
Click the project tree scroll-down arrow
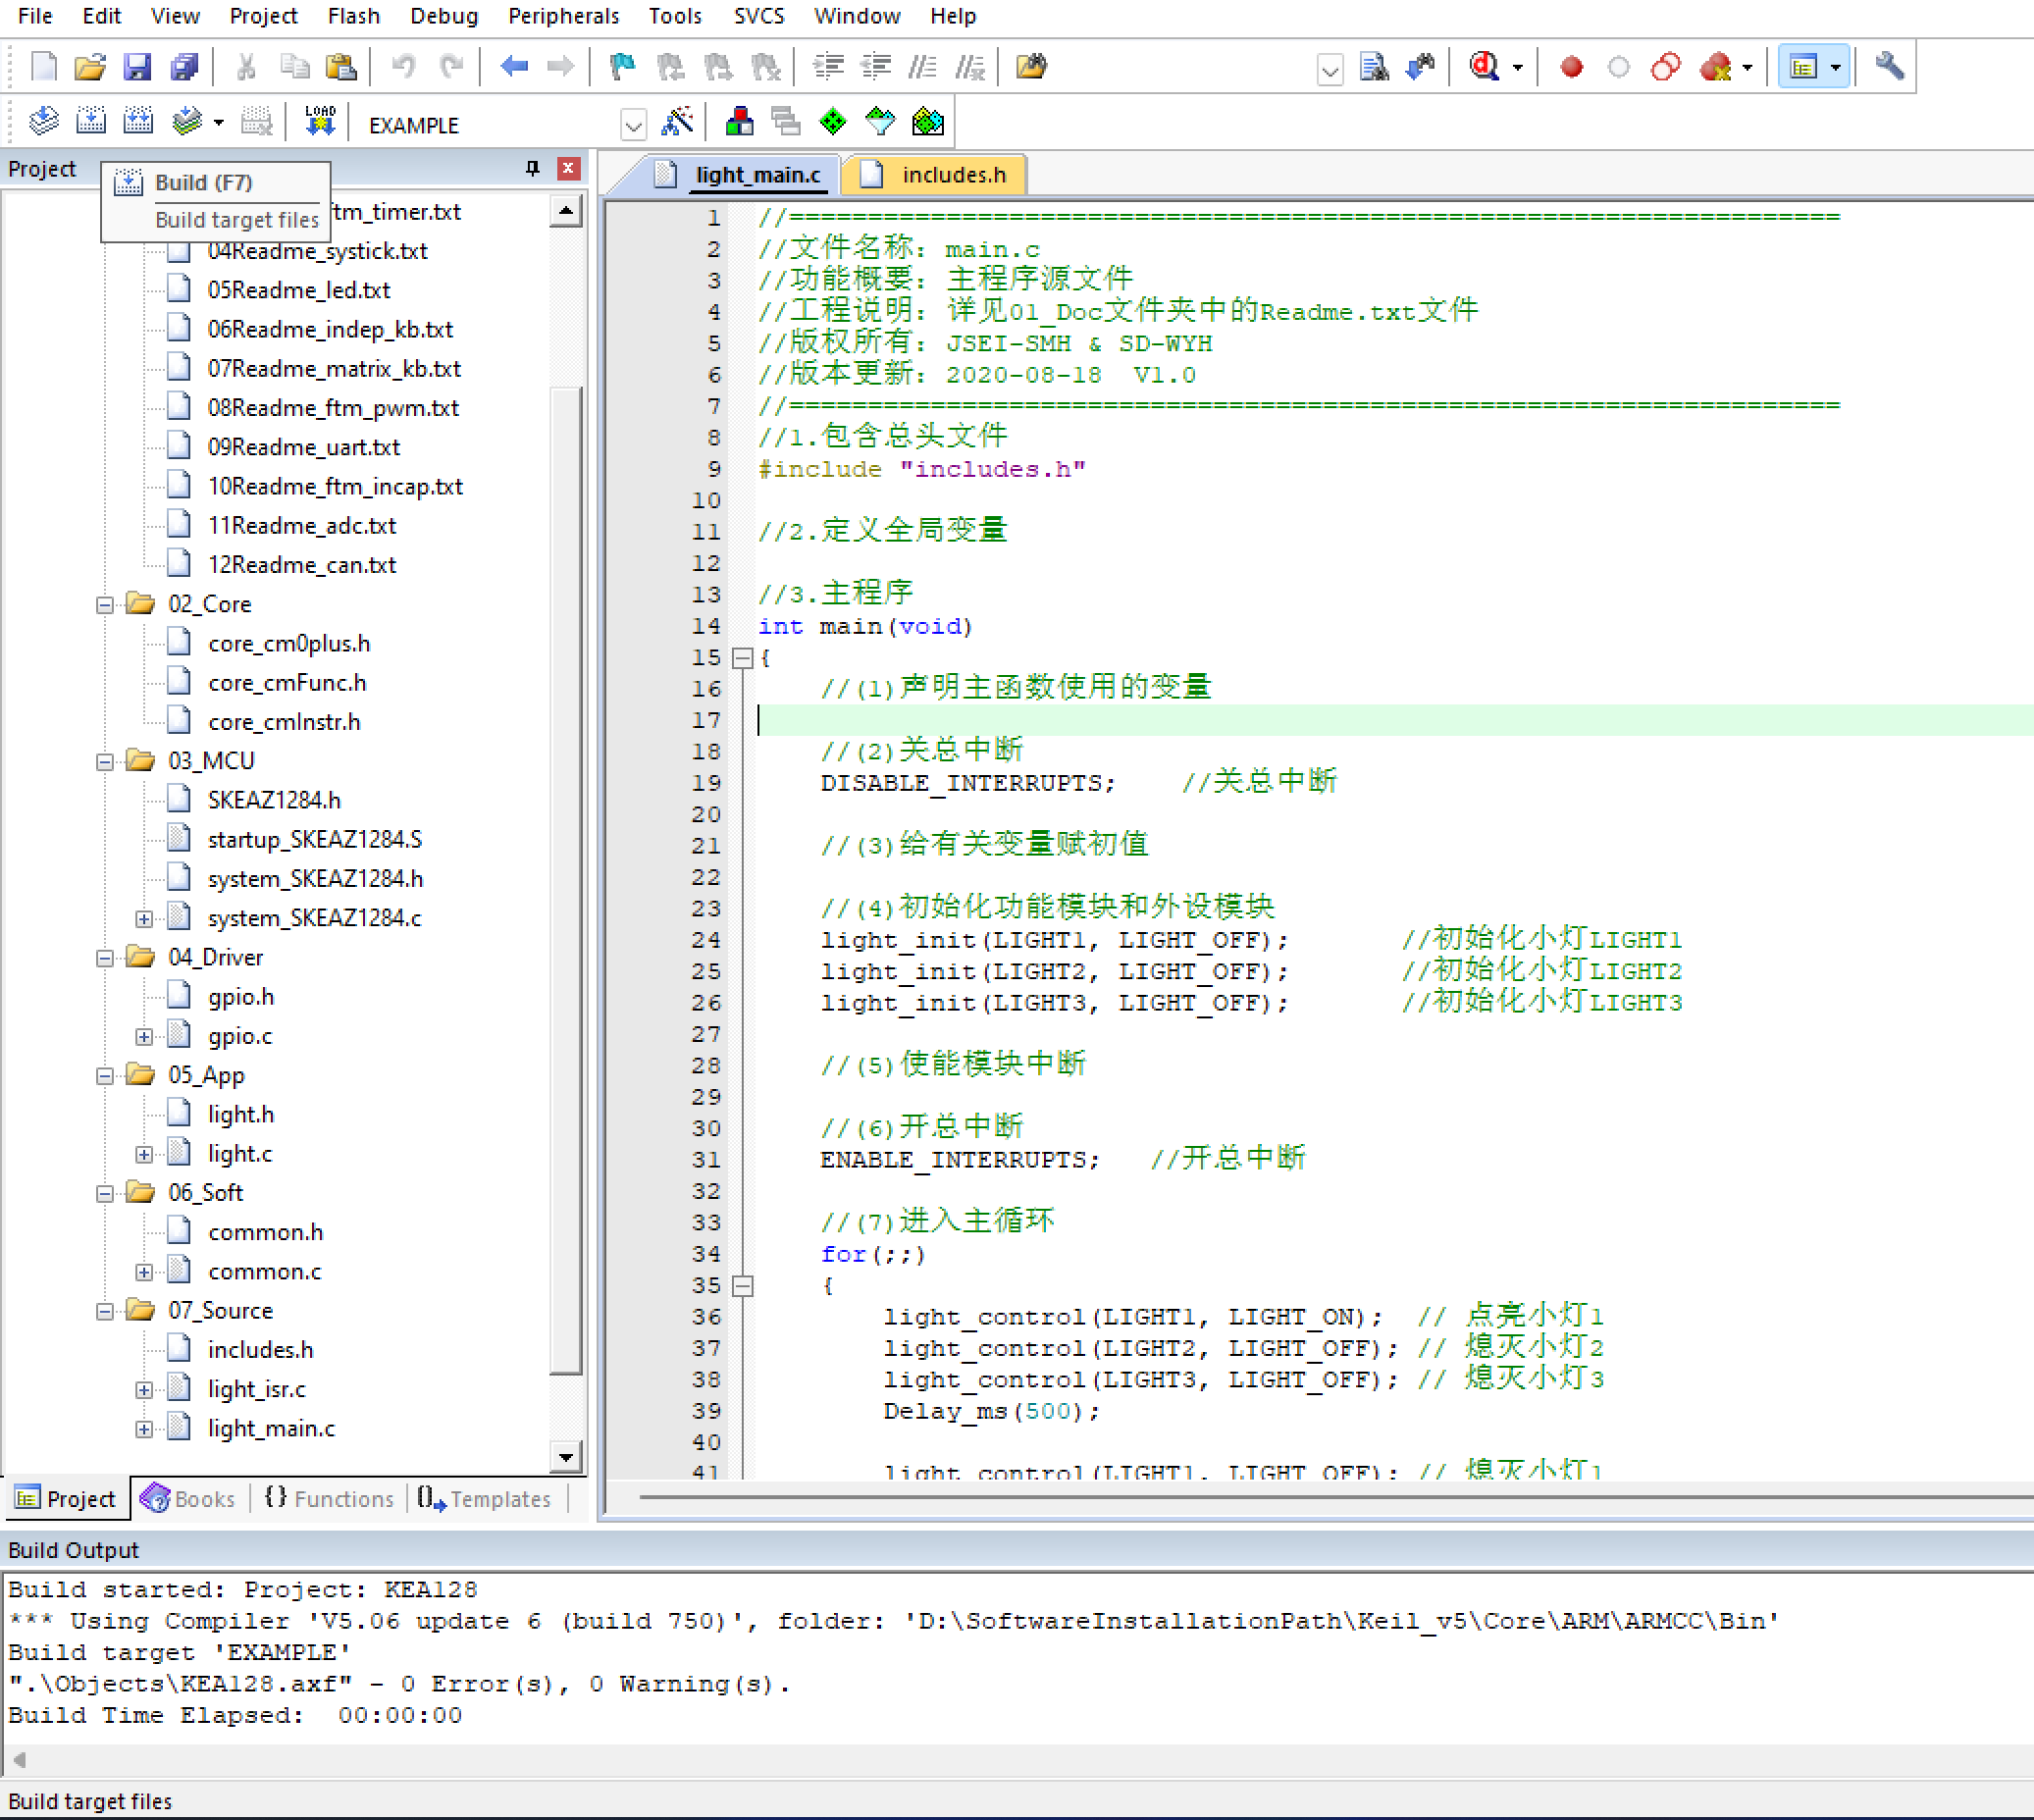(x=566, y=1457)
